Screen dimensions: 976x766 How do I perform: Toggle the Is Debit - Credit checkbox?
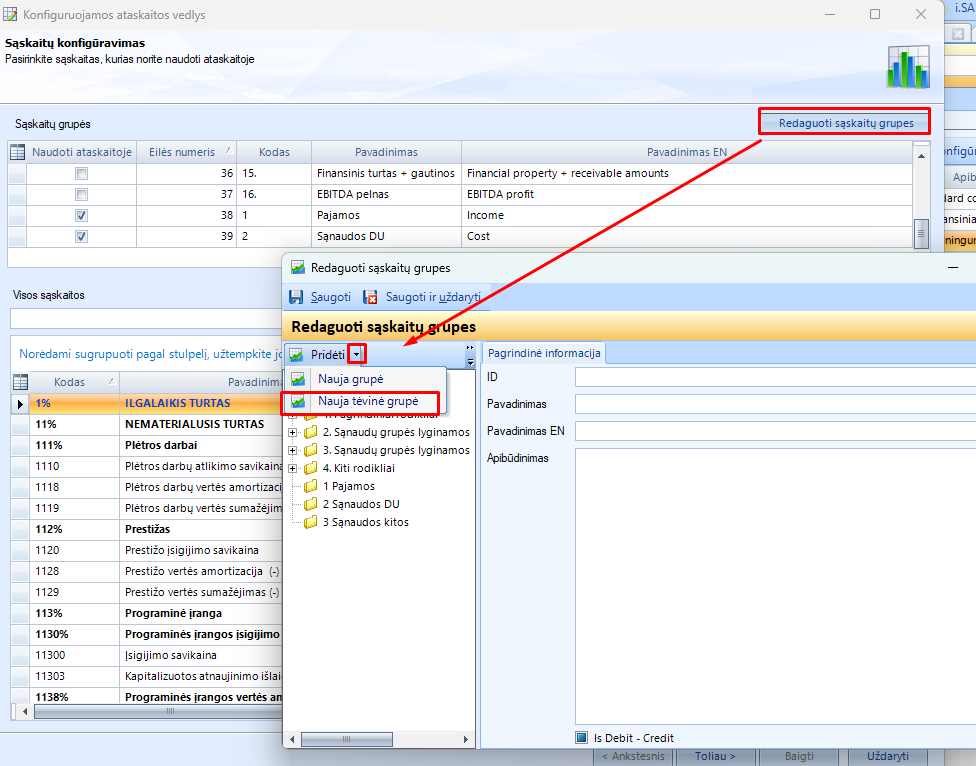[x=581, y=738]
